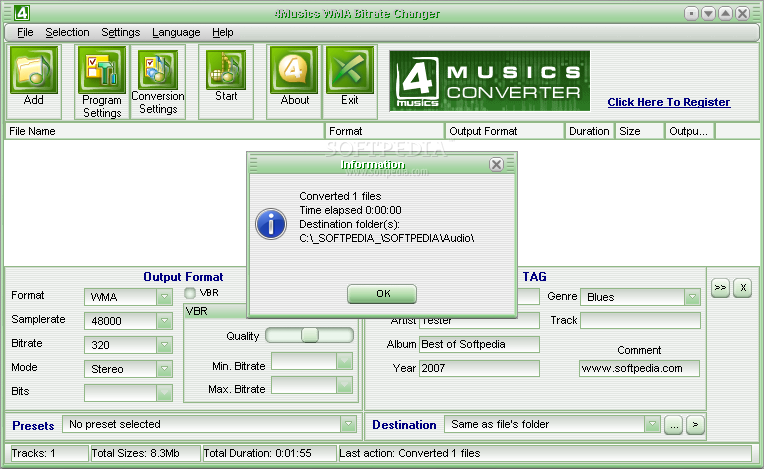Open Conversion Settings toolbar icon
The image size is (764, 469).
[158, 70]
